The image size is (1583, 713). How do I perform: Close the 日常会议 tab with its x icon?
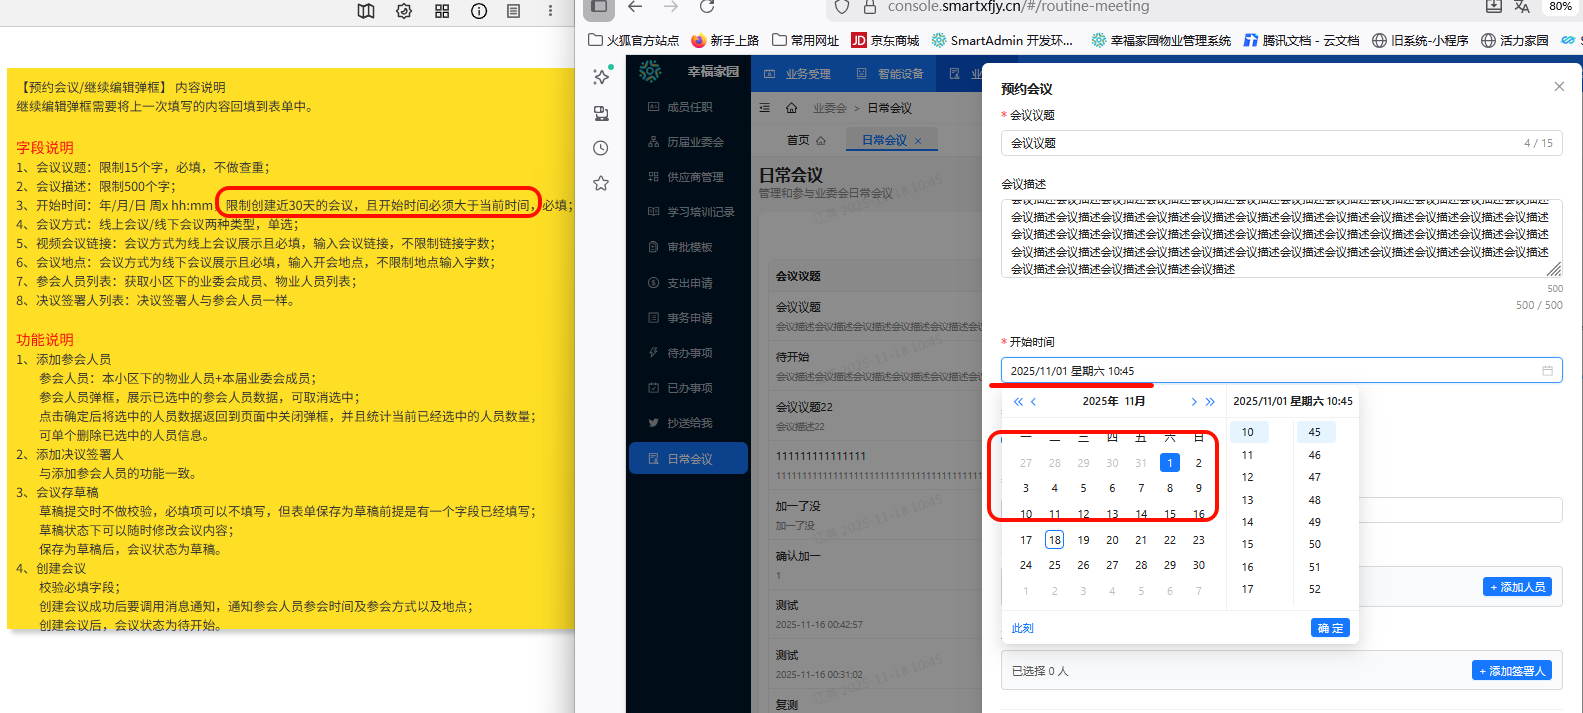point(918,141)
